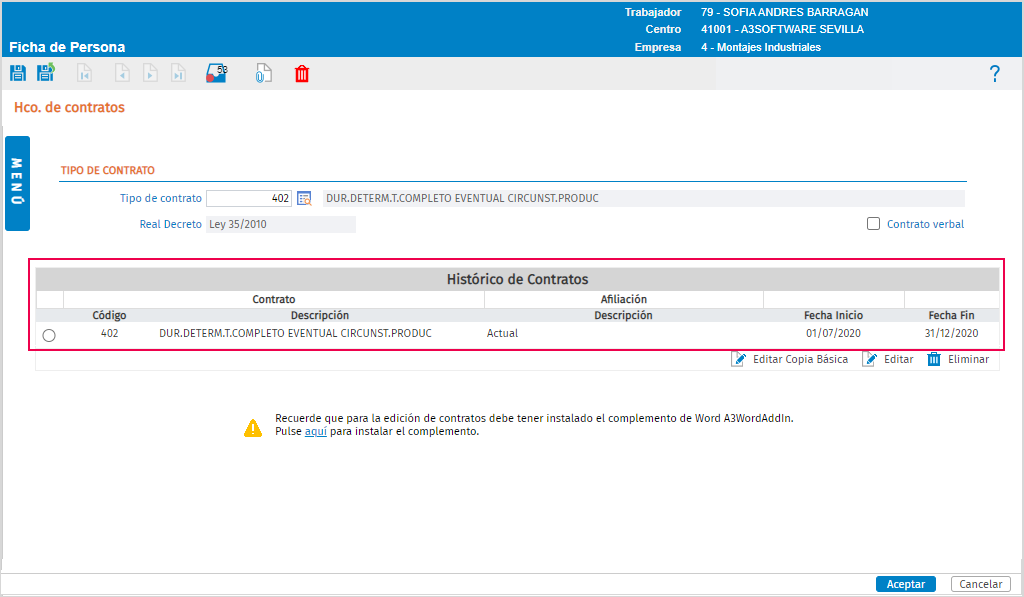Viewport: 1024px width, 597px height.
Task: Click the 'aquí' link to install complement
Action: pos(315,432)
